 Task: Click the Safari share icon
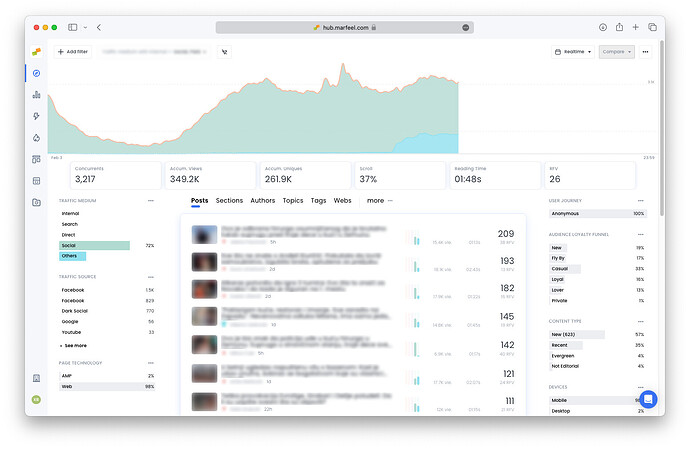pyautogui.click(x=619, y=27)
